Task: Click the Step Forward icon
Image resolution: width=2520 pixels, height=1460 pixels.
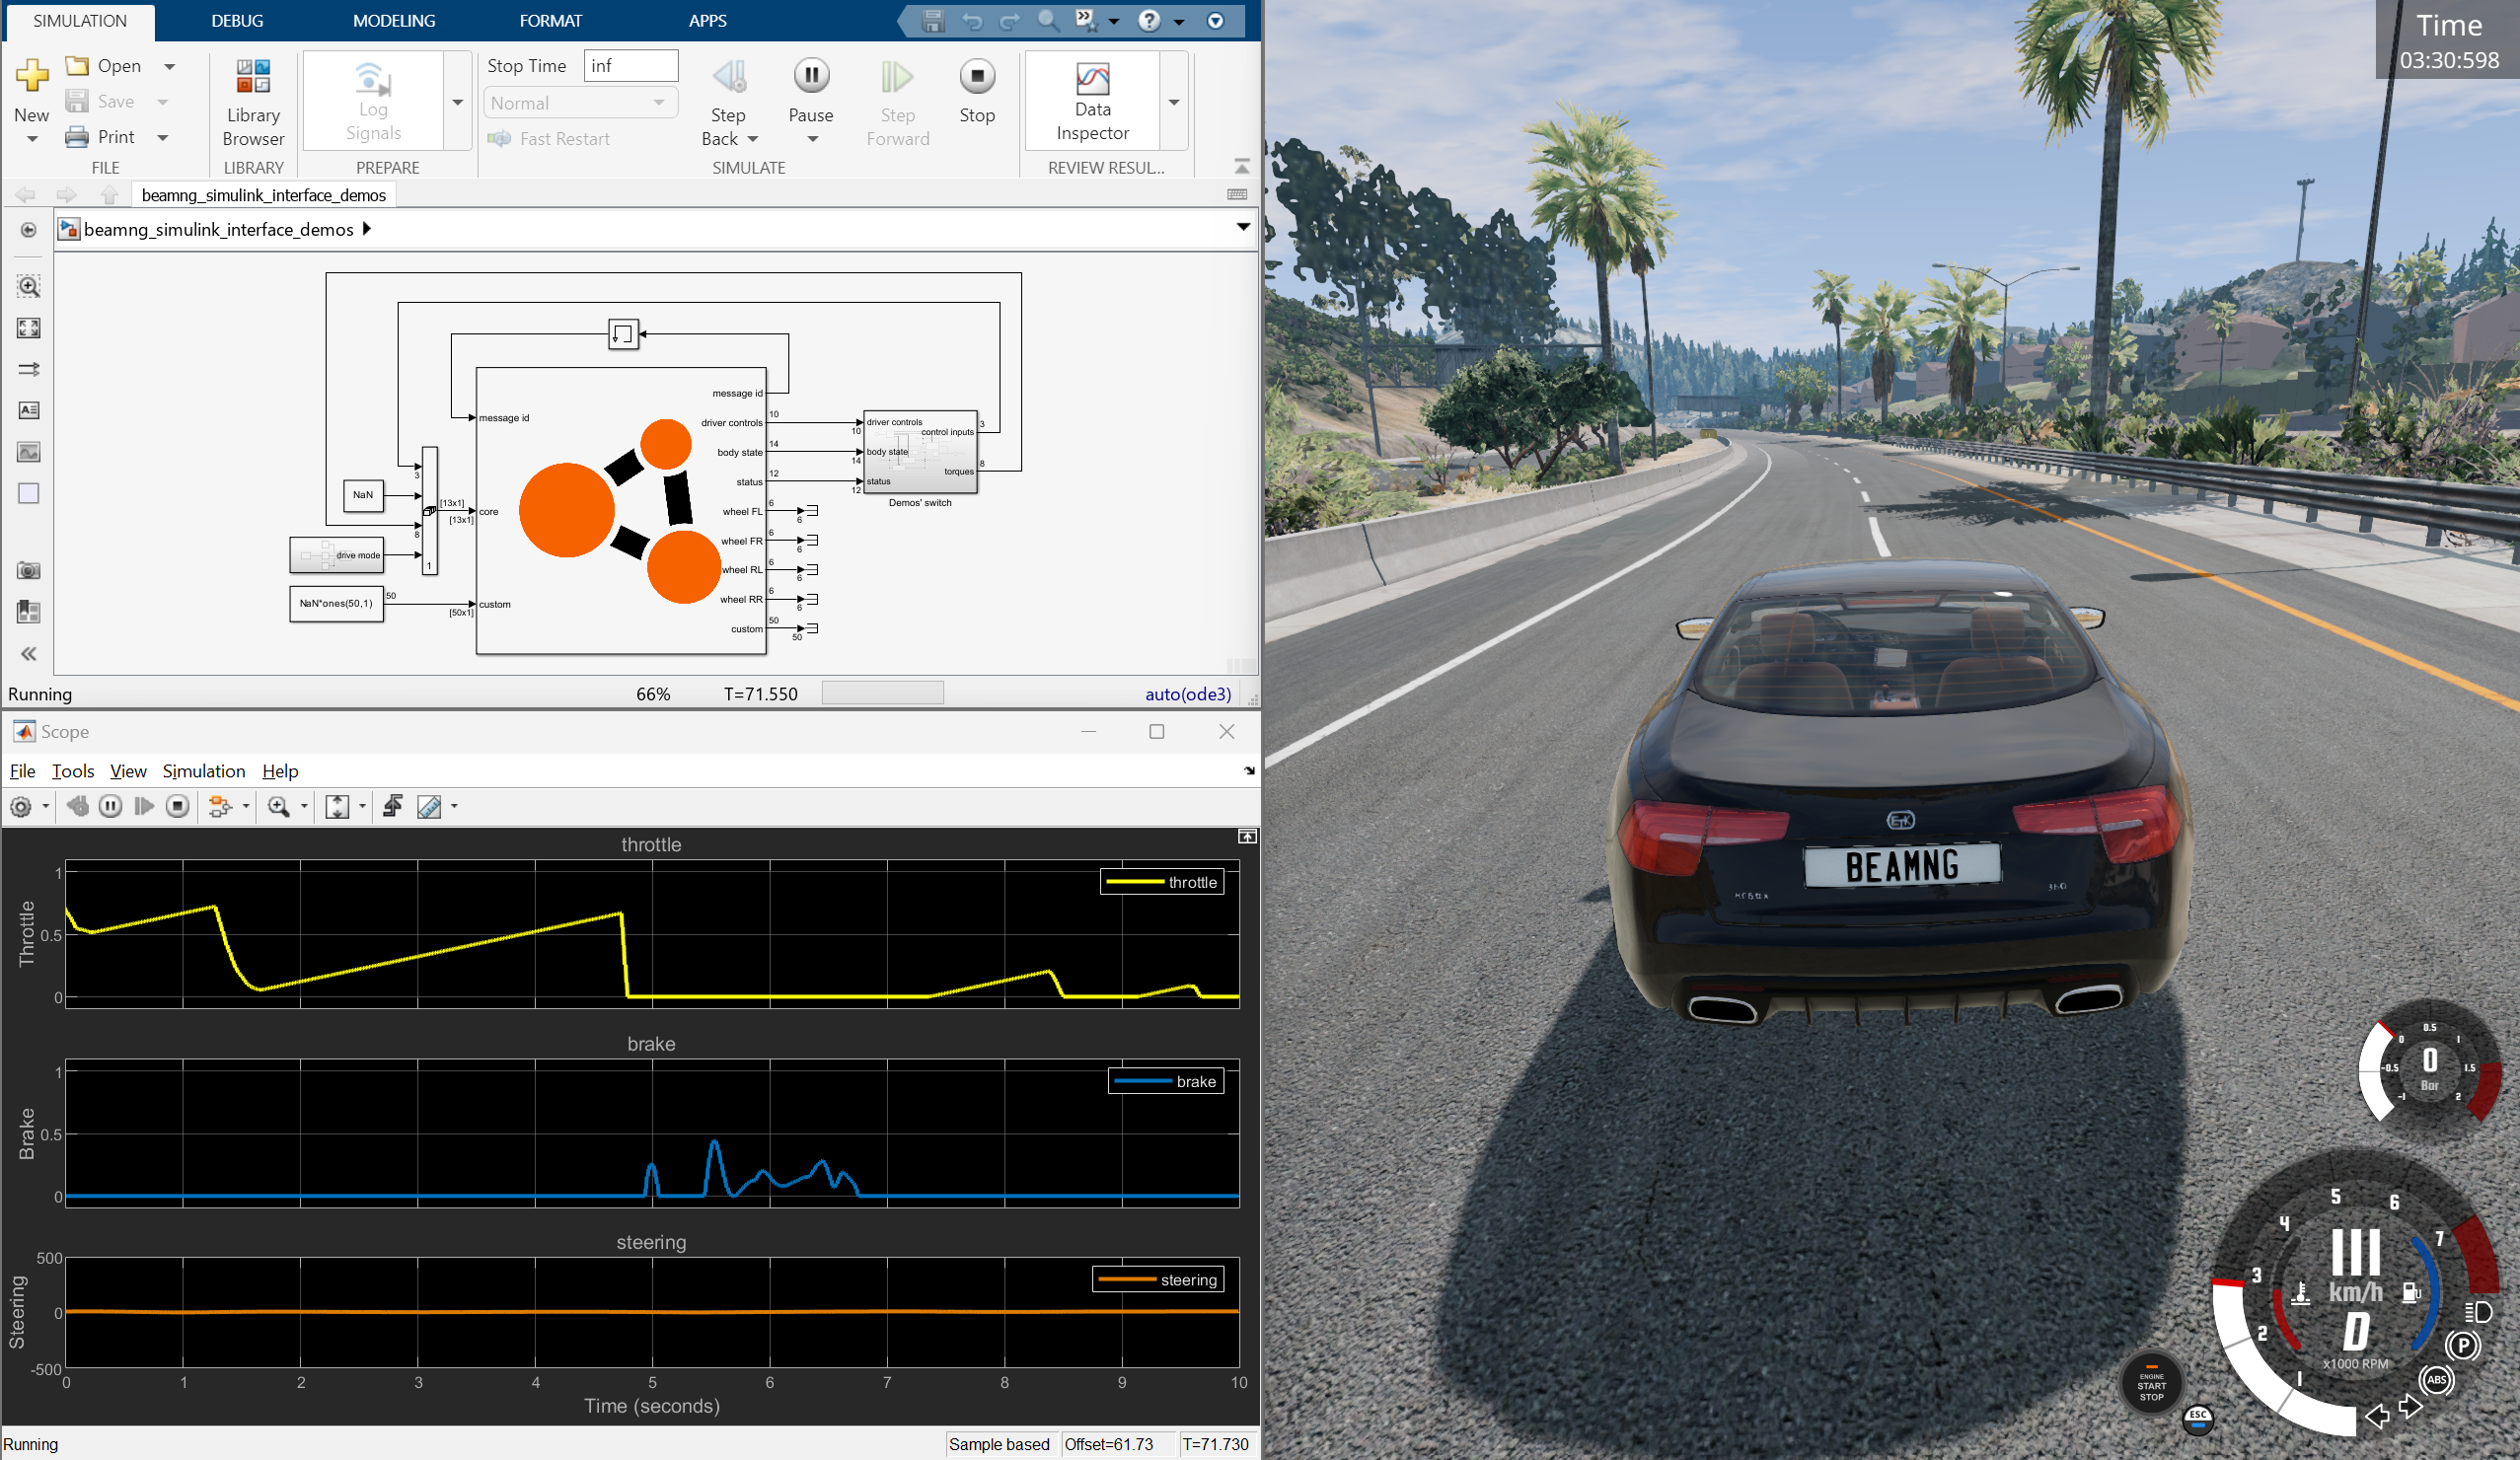Action: [x=896, y=76]
